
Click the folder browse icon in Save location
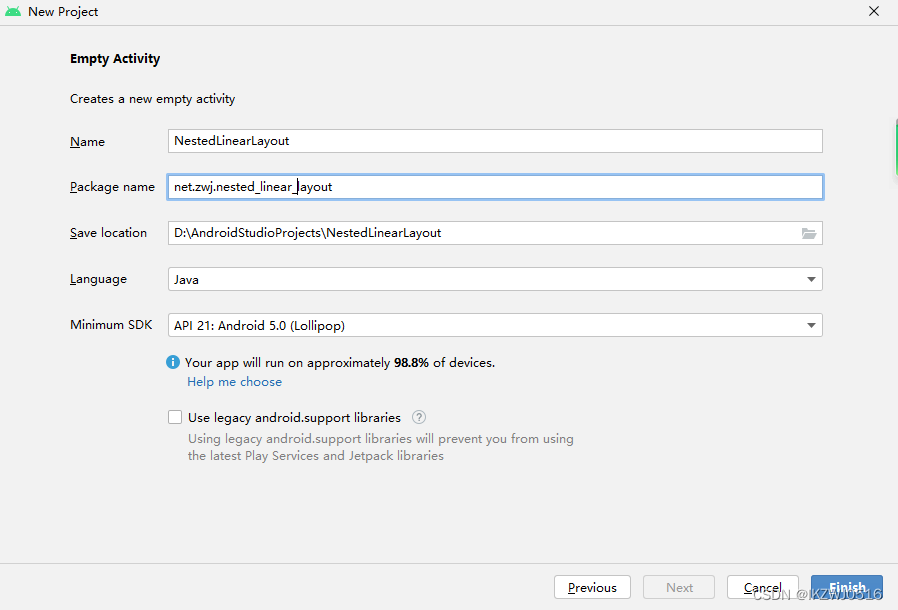(x=808, y=233)
